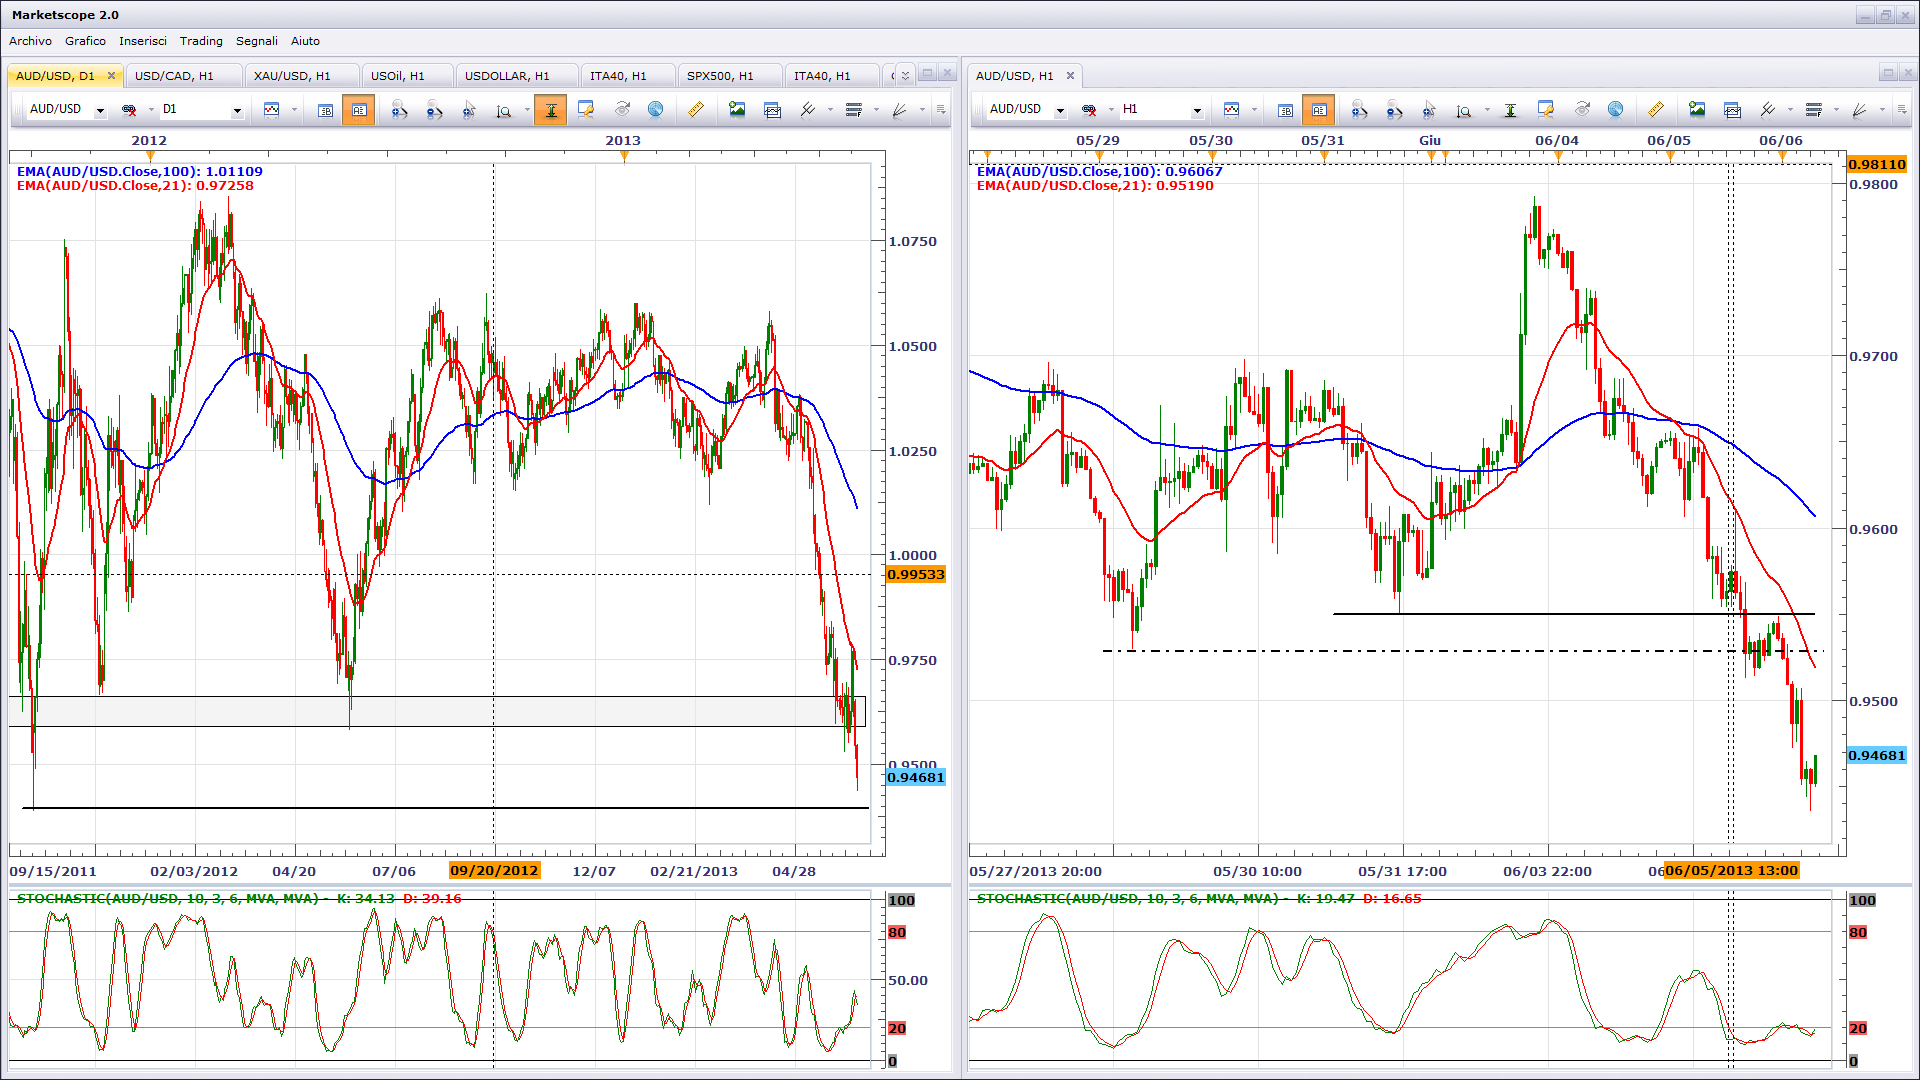Image resolution: width=1920 pixels, height=1080 pixels.
Task: Open the Trading menu
Action: coord(201,41)
